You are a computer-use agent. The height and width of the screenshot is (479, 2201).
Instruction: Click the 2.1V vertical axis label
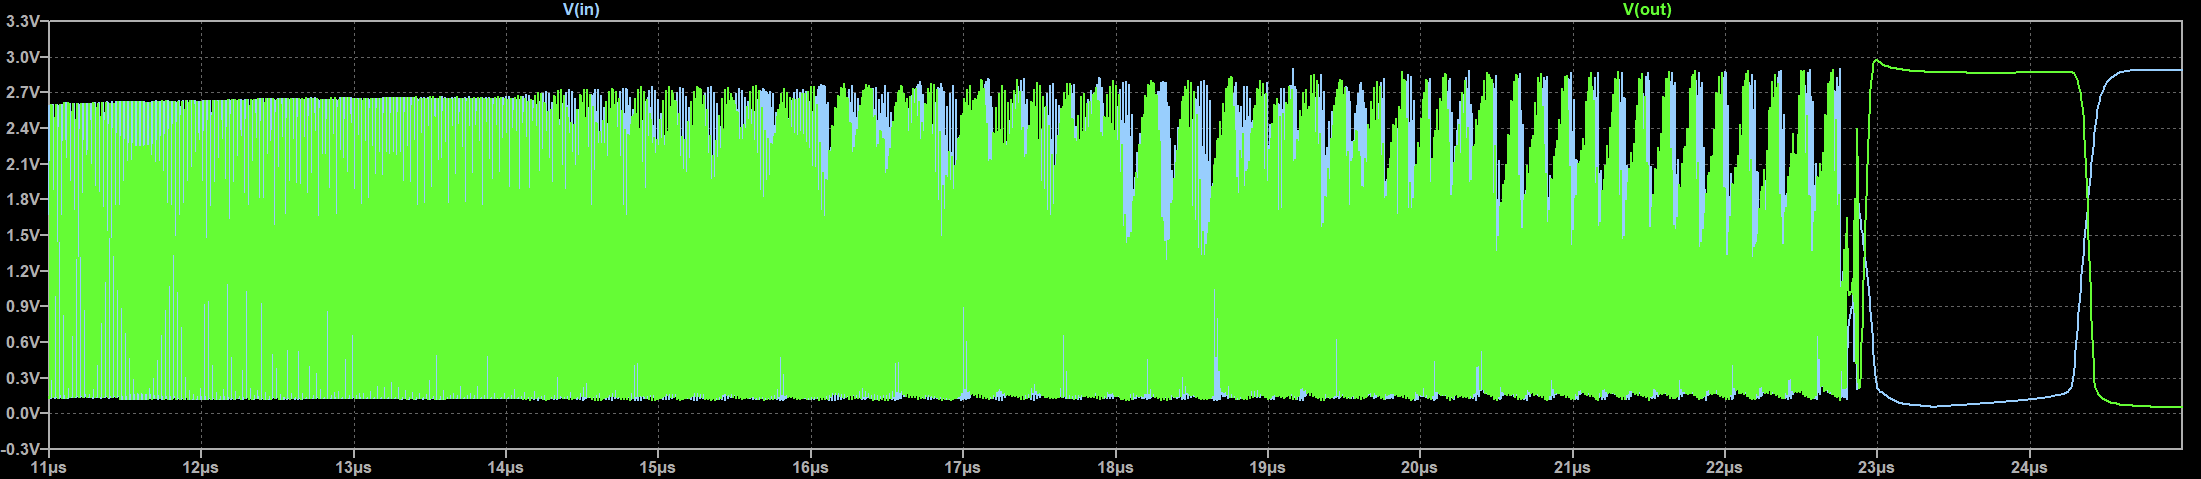coord(23,164)
